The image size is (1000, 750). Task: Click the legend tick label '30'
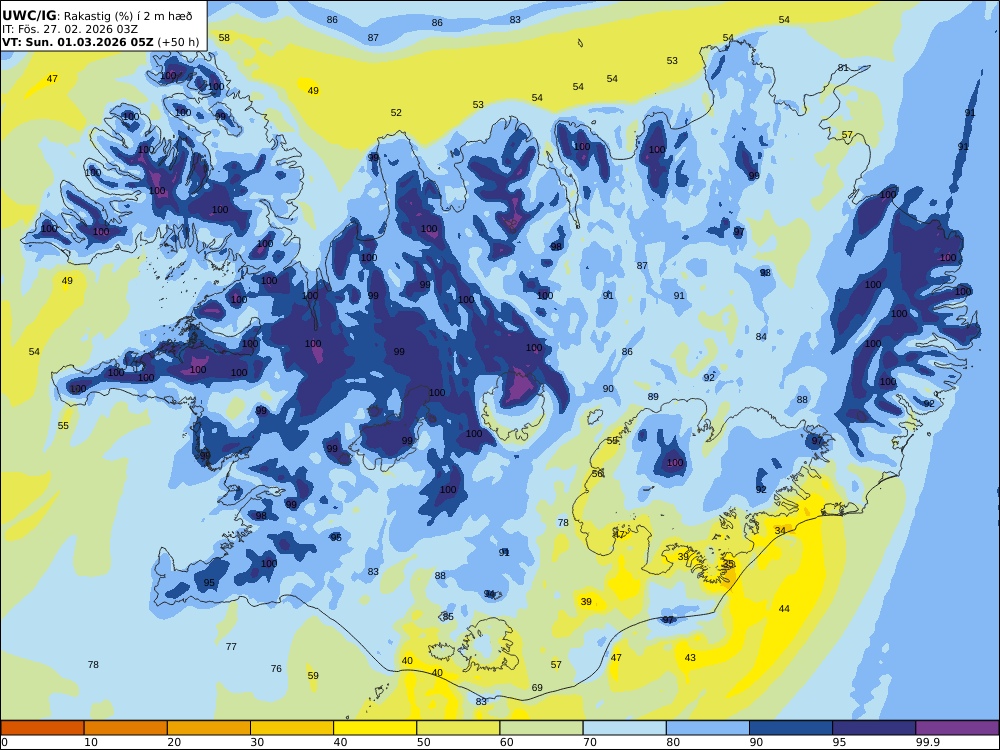coord(257,742)
